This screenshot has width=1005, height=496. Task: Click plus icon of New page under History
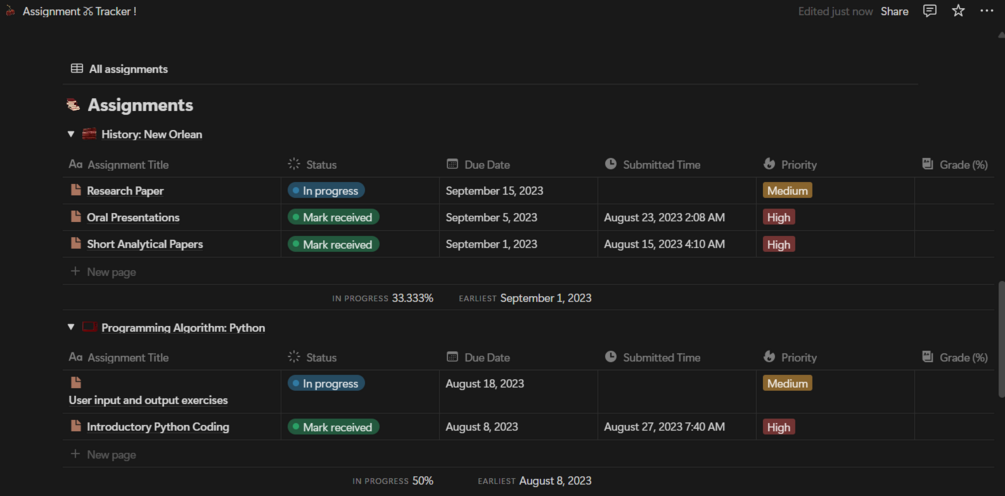[75, 272]
